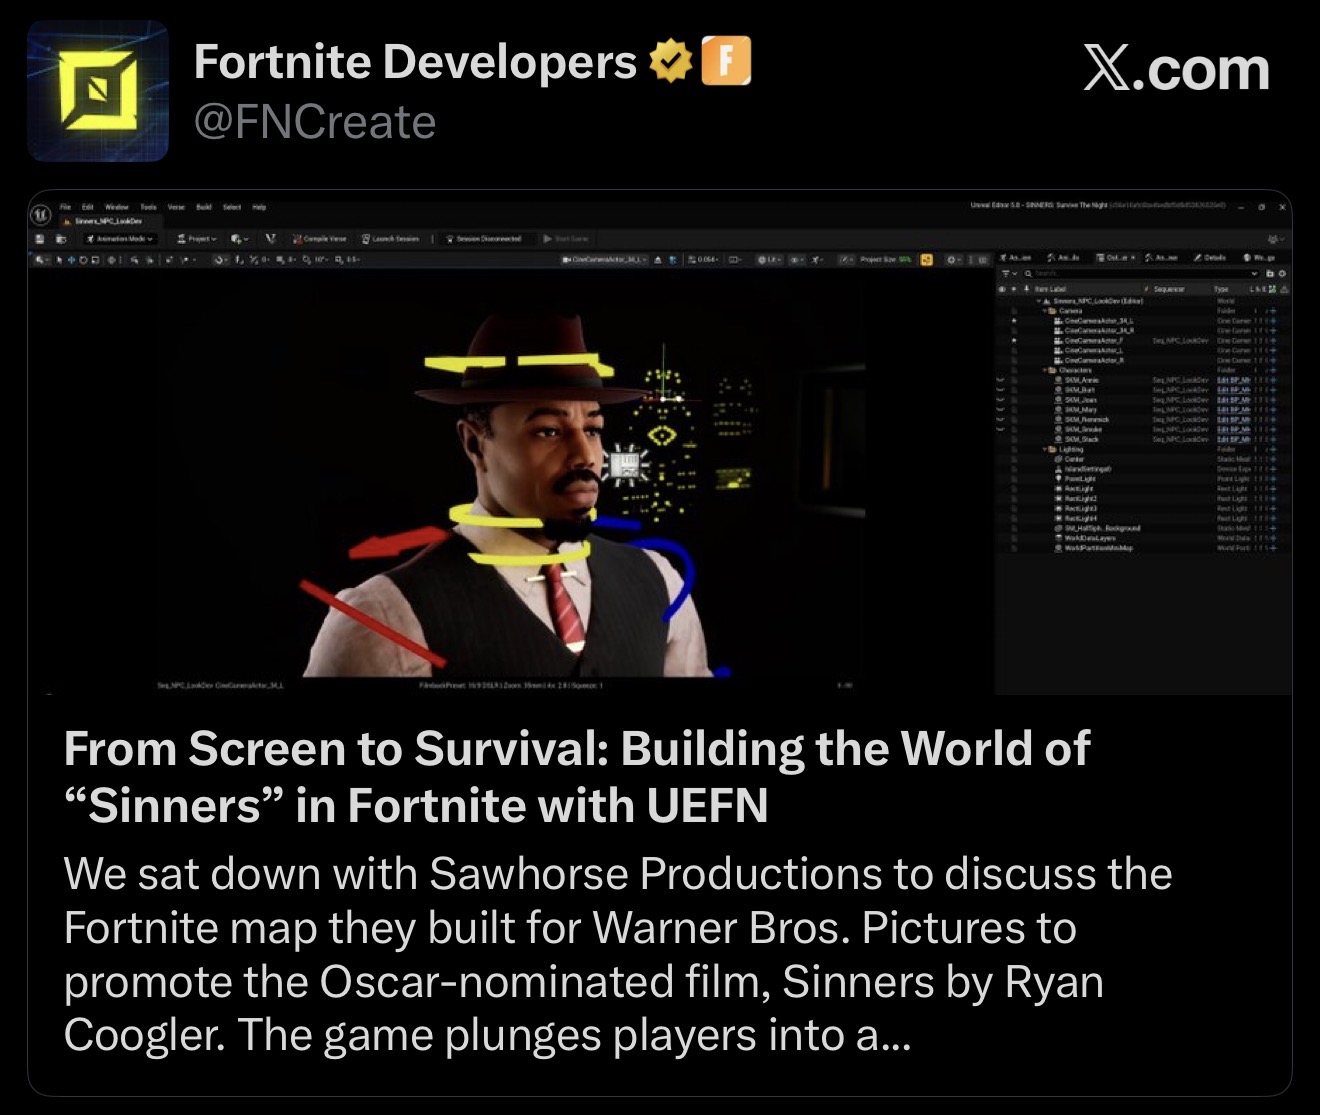The width and height of the screenshot is (1320, 1115).
Task: Open the Fortnite Developers account name
Action: click(x=415, y=62)
